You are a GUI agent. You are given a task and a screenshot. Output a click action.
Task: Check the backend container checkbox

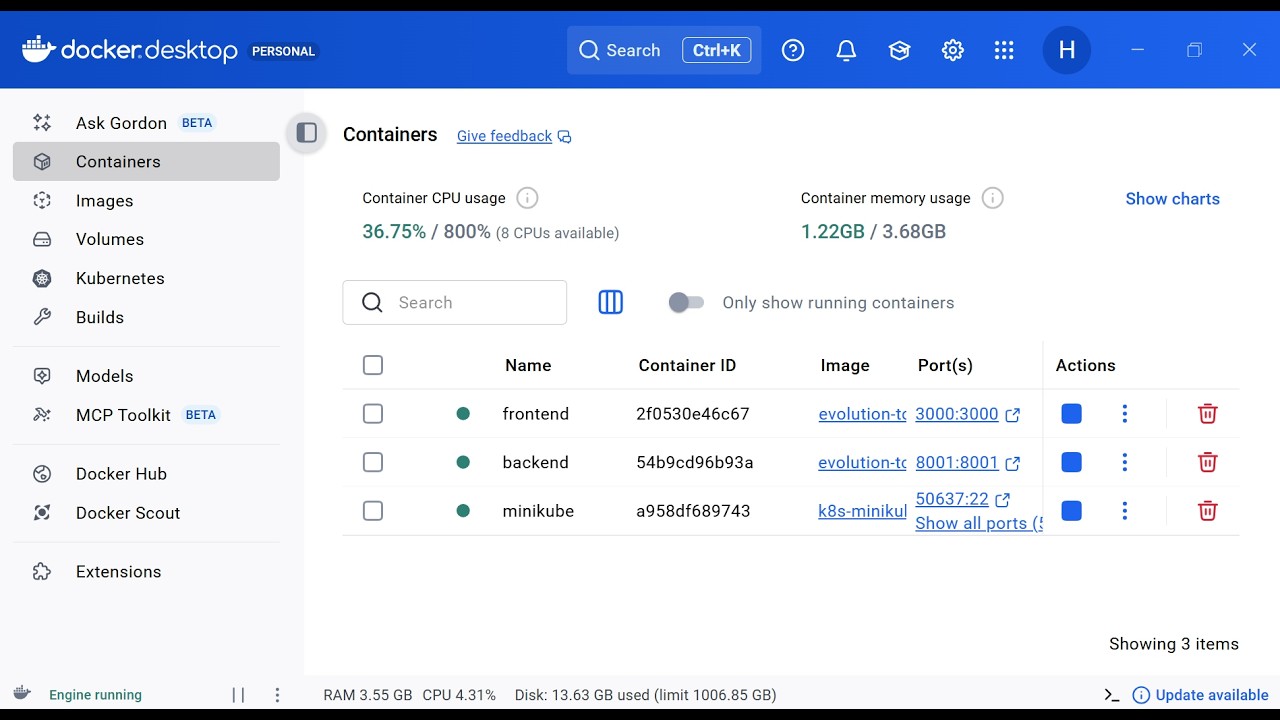coord(373,462)
